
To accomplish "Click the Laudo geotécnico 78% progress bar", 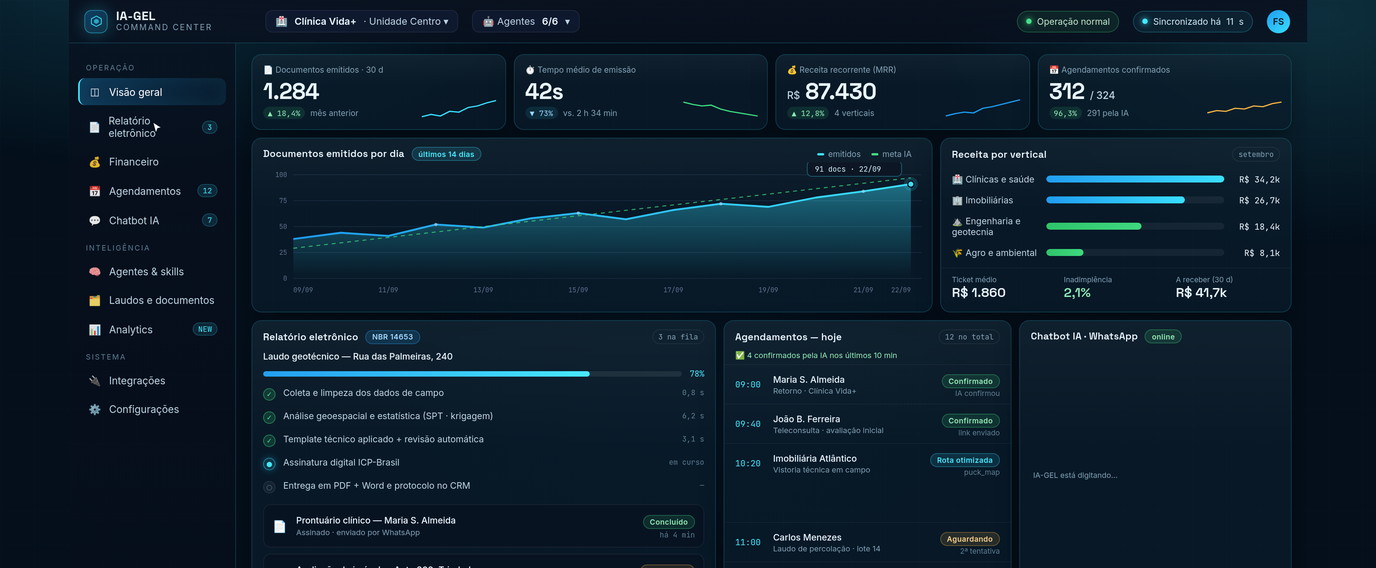I will tap(472, 374).
